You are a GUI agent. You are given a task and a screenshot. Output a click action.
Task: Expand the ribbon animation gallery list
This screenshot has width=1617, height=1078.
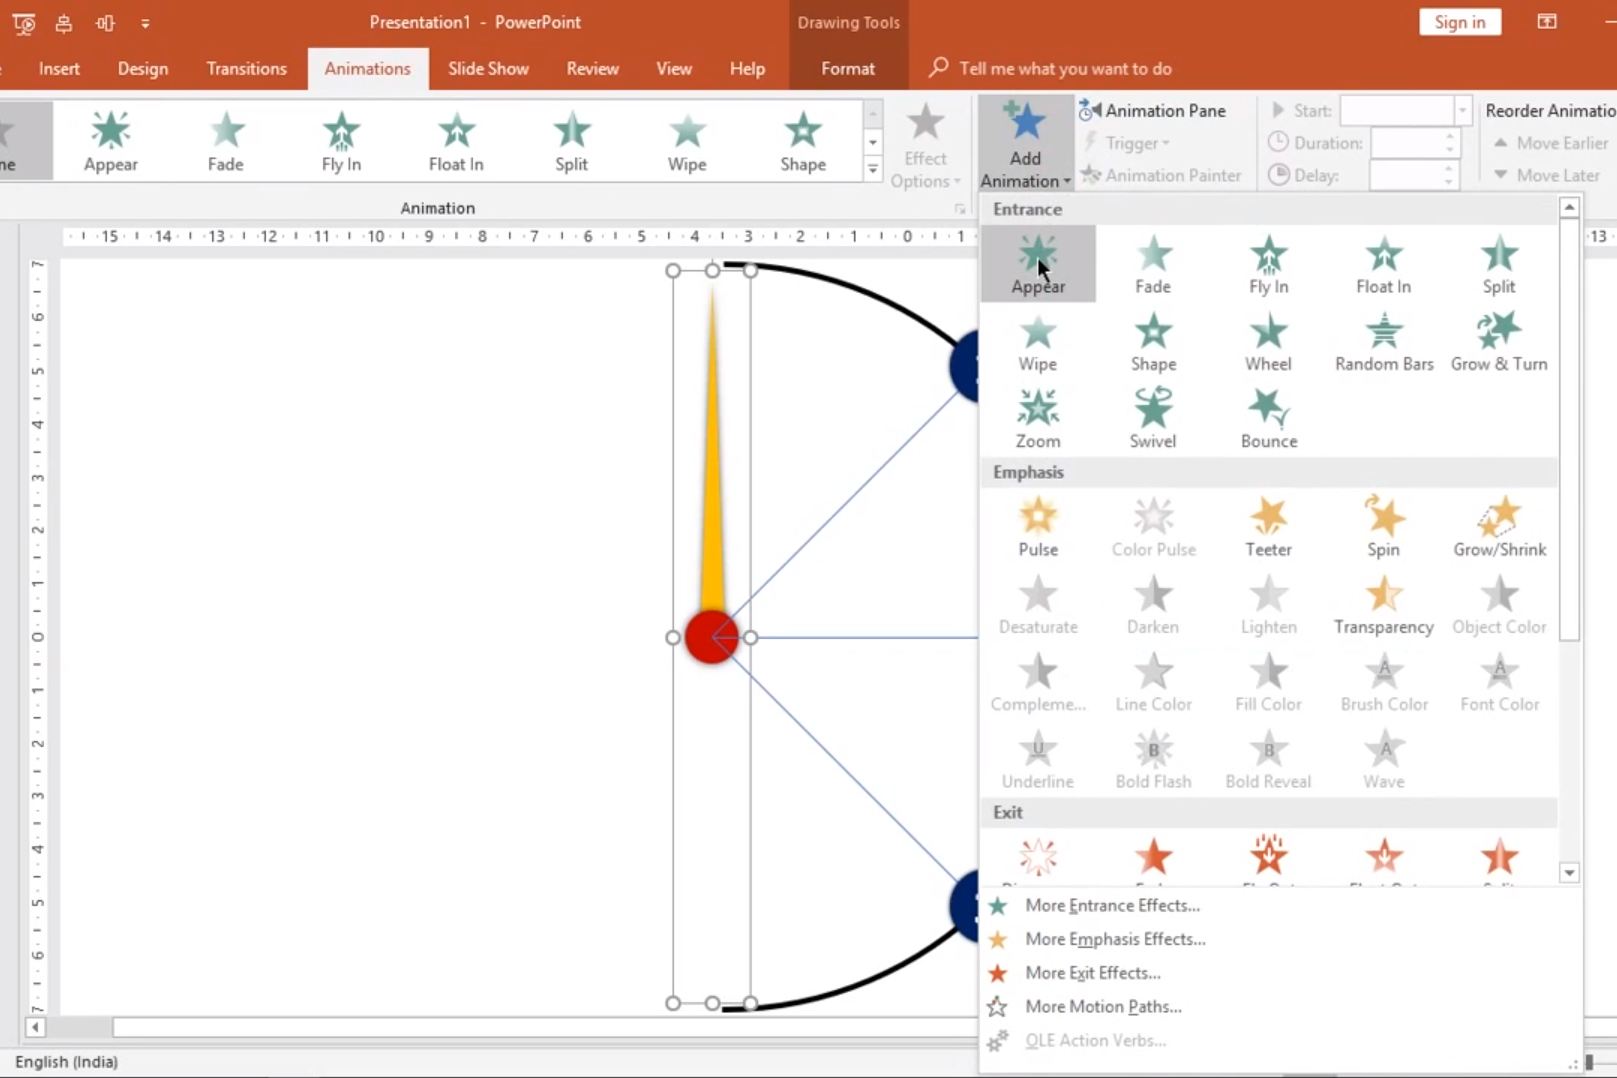click(x=873, y=171)
